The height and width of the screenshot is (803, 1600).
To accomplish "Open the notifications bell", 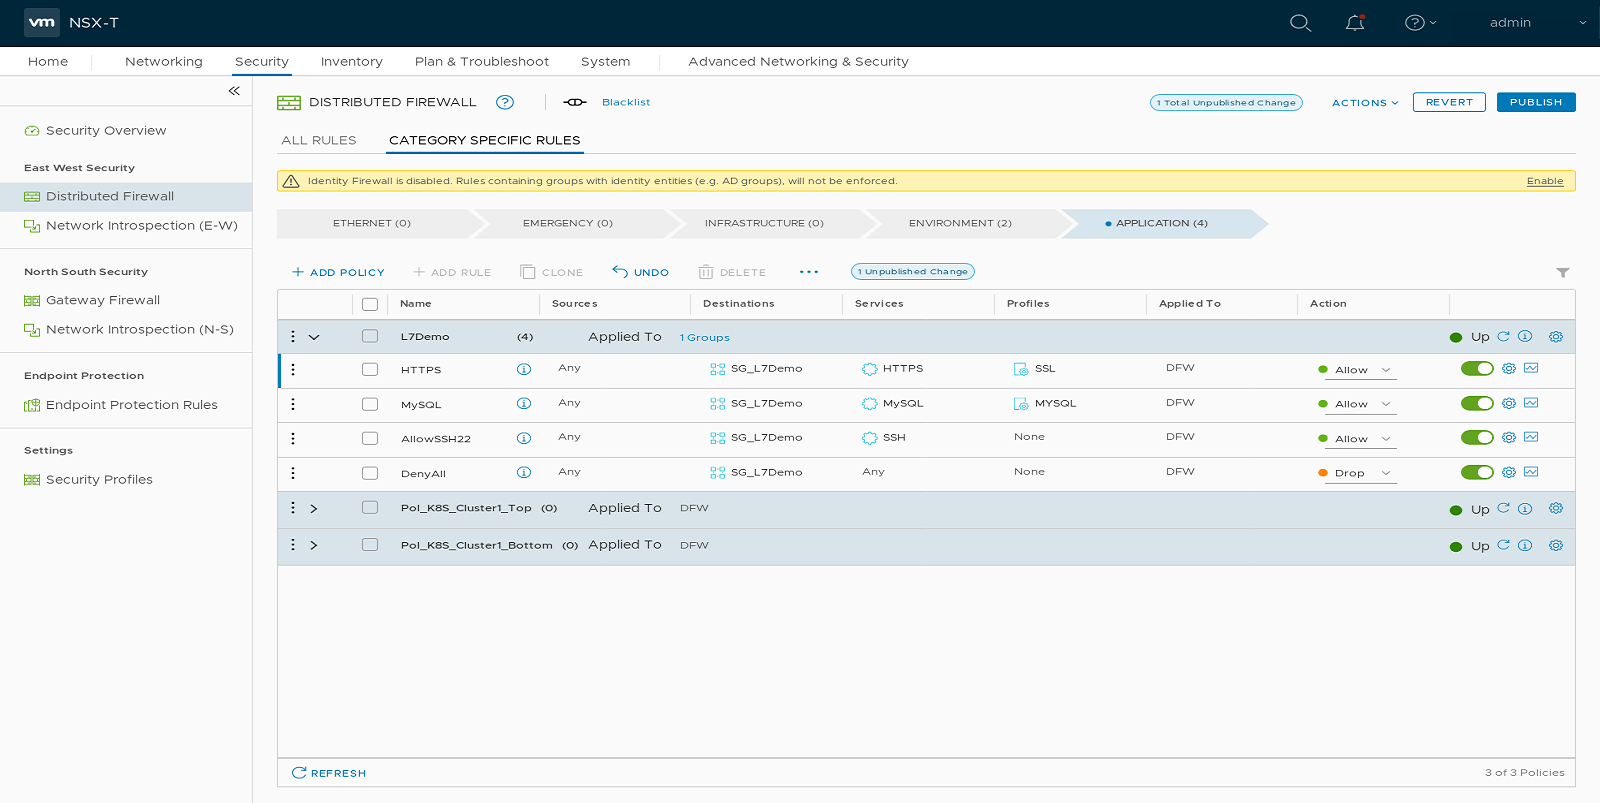I will point(1355,23).
